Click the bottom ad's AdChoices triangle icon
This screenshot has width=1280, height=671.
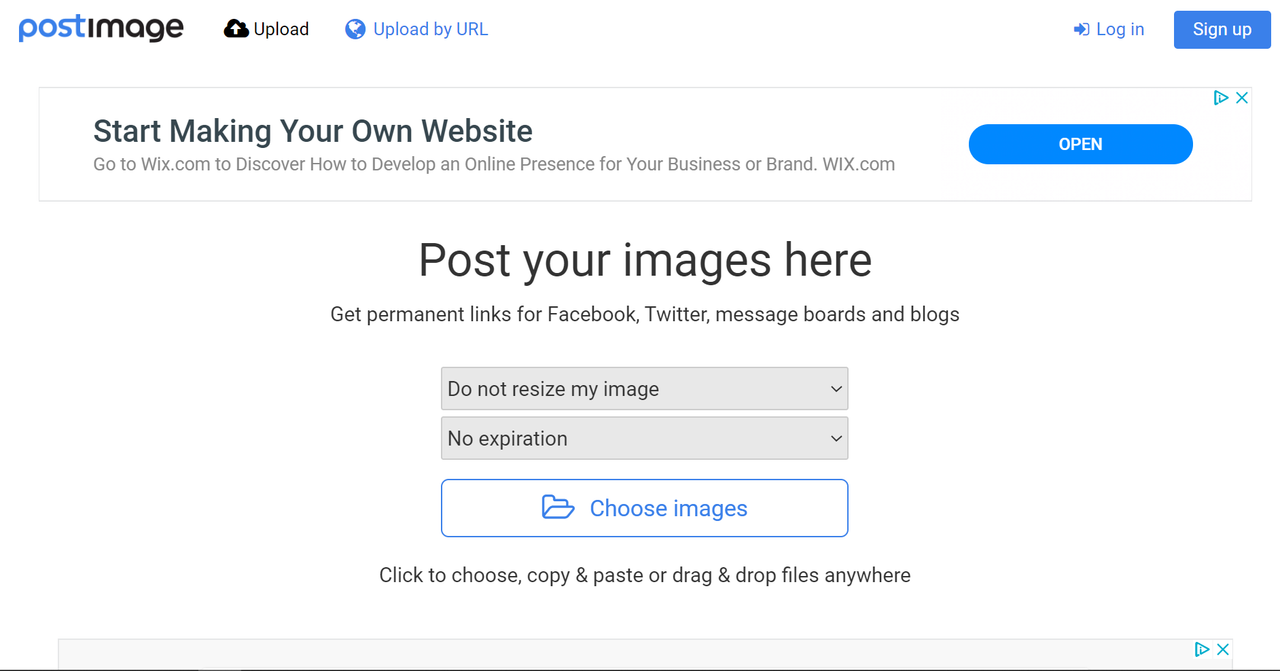point(1202,649)
